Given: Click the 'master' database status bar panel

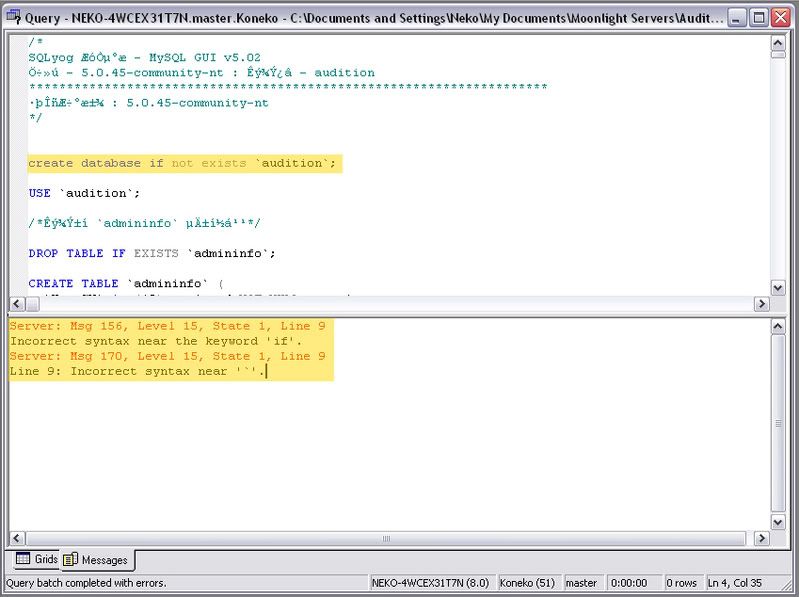Looking at the screenshot, I should click(581, 583).
